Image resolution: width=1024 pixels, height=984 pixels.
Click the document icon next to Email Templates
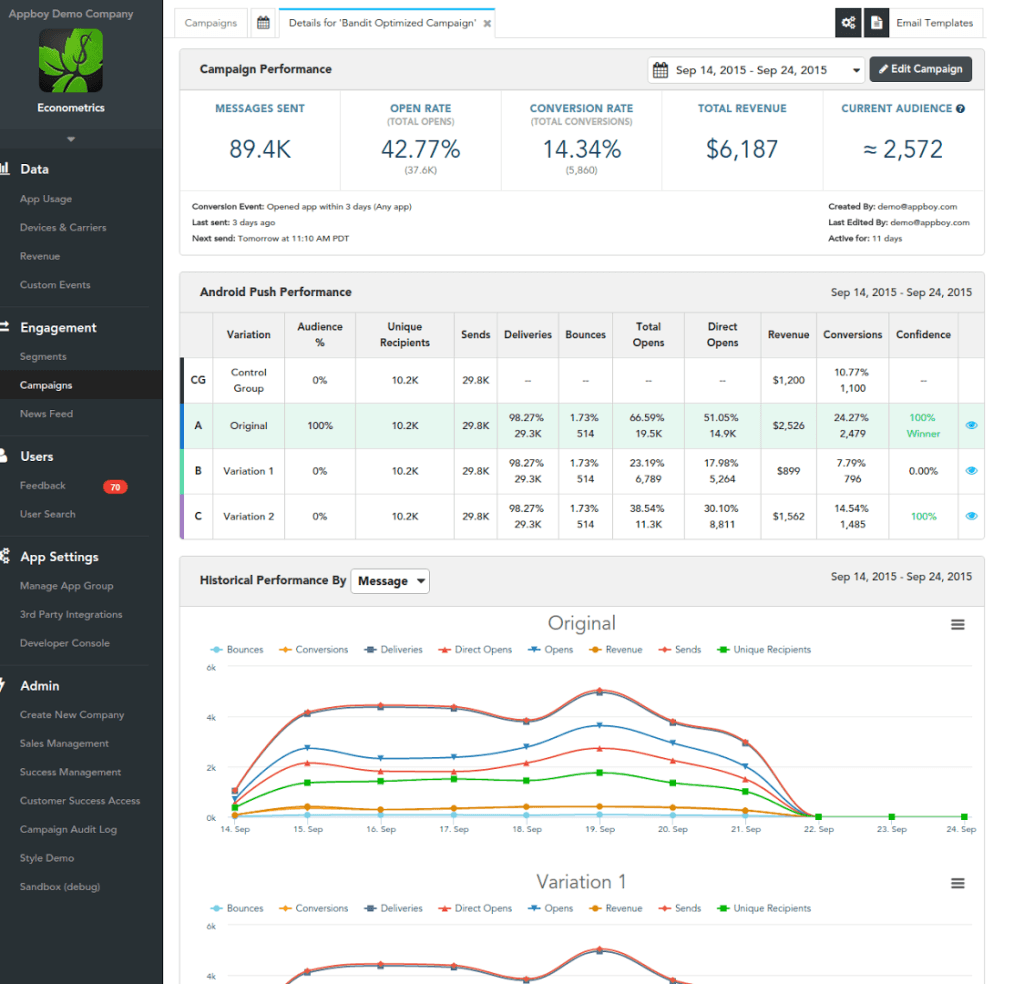tap(876, 23)
